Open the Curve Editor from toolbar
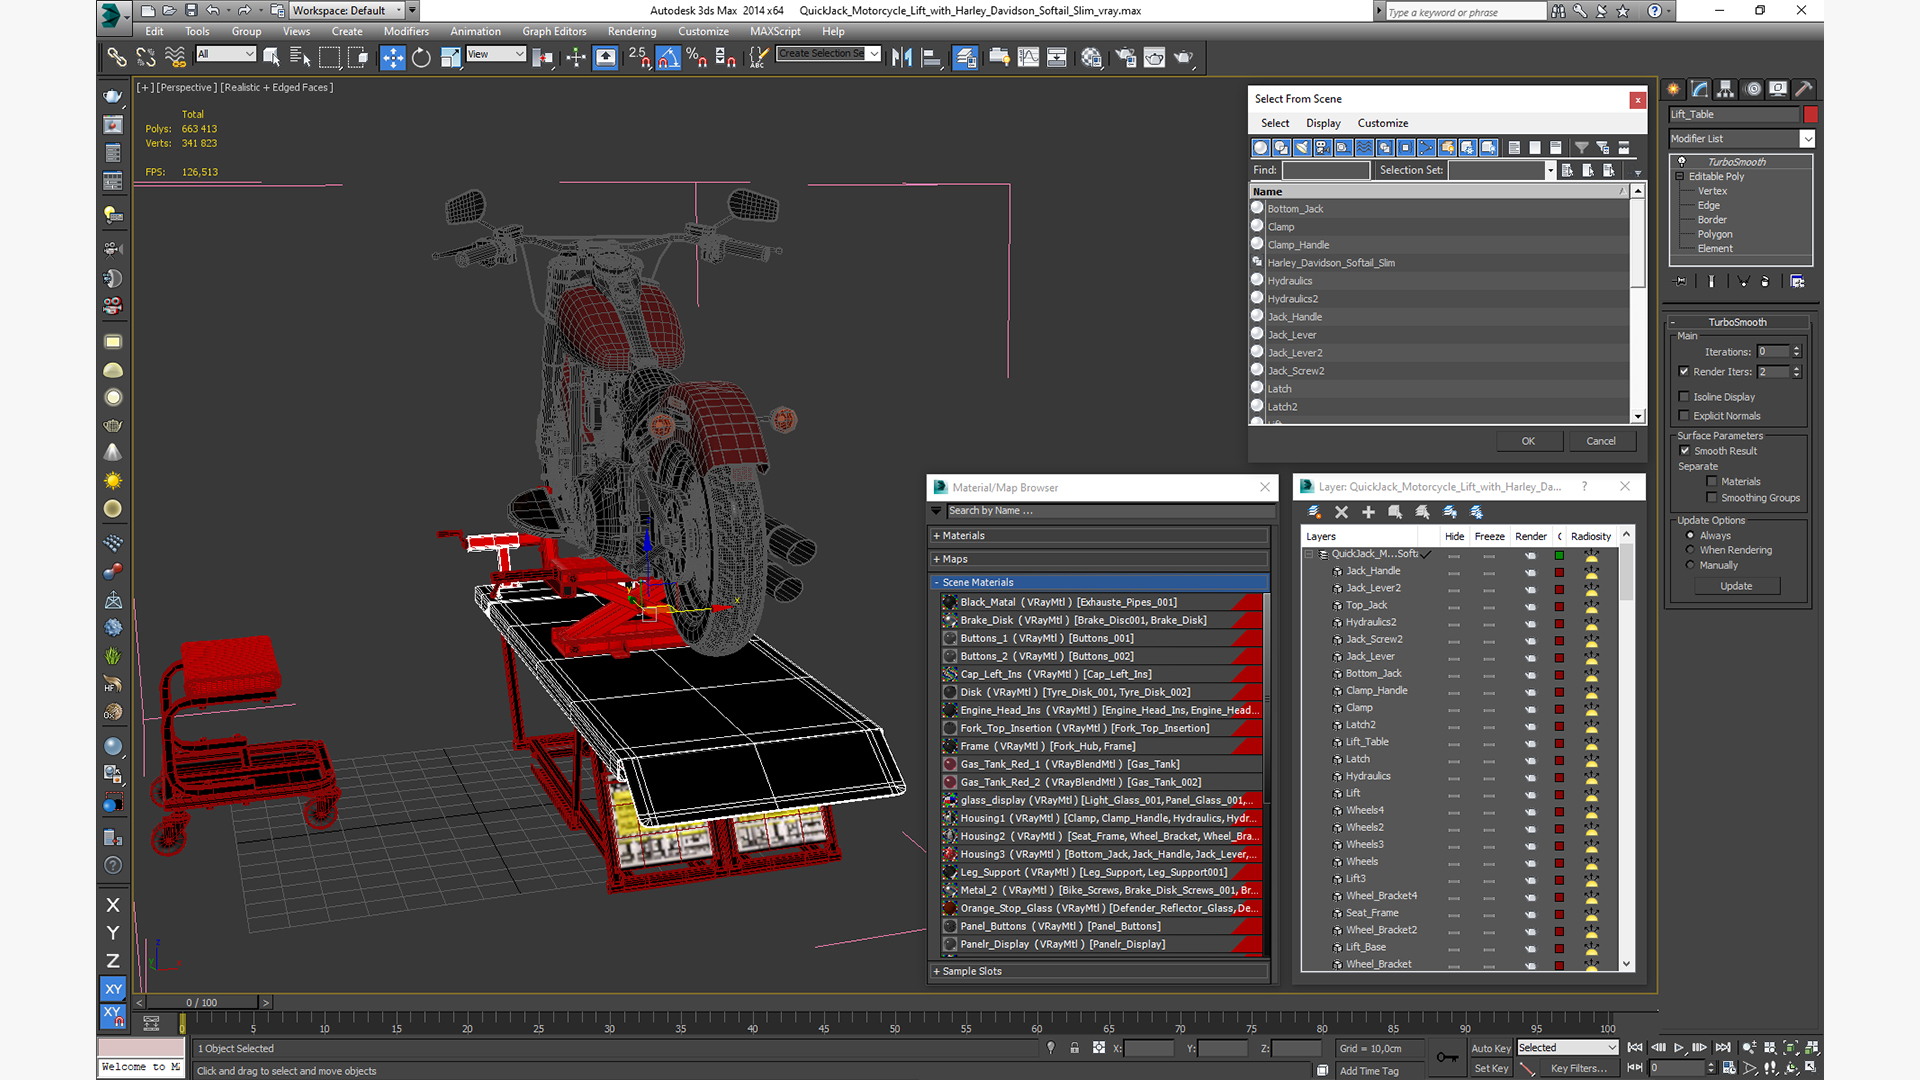 click(x=1028, y=57)
